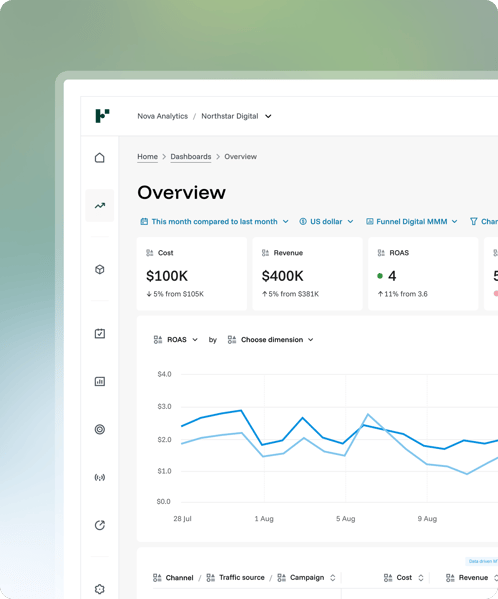
Task: Open the trending analytics sidebar icon
Action: [100, 206]
